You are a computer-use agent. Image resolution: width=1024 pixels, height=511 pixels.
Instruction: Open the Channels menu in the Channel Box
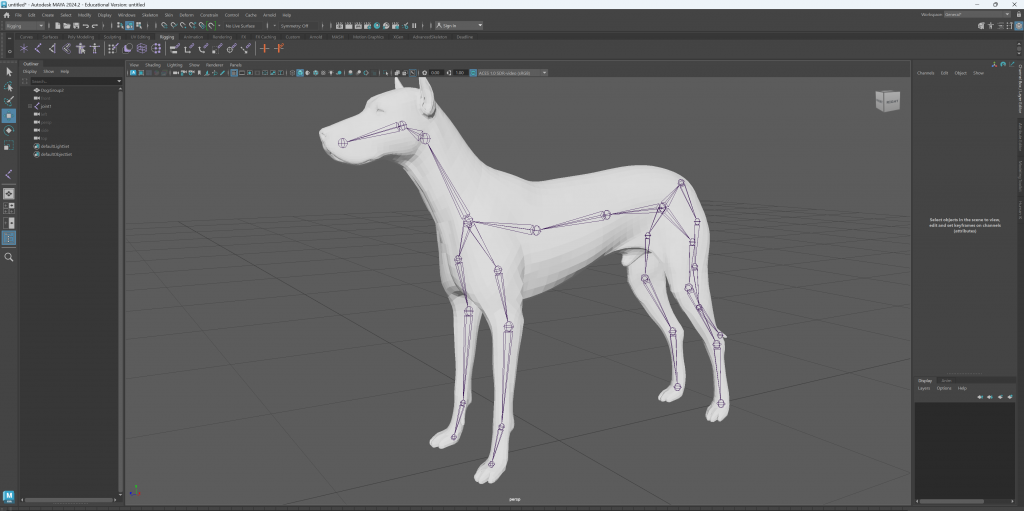point(925,73)
